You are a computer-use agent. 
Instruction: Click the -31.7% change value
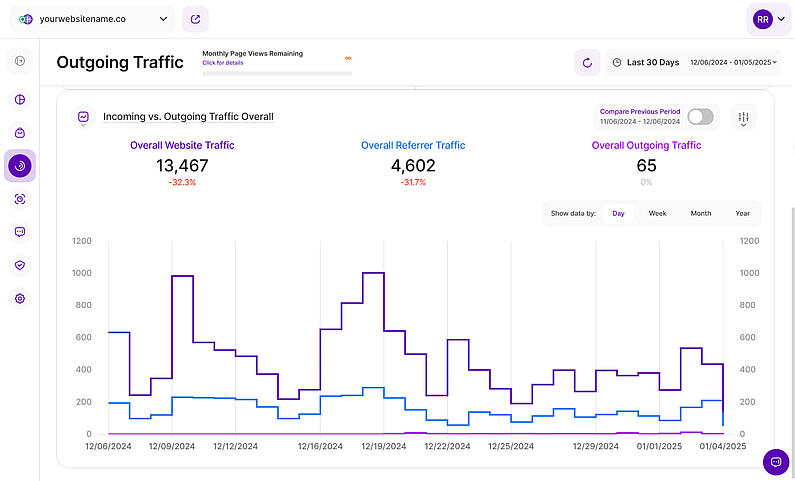[x=413, y=182]
